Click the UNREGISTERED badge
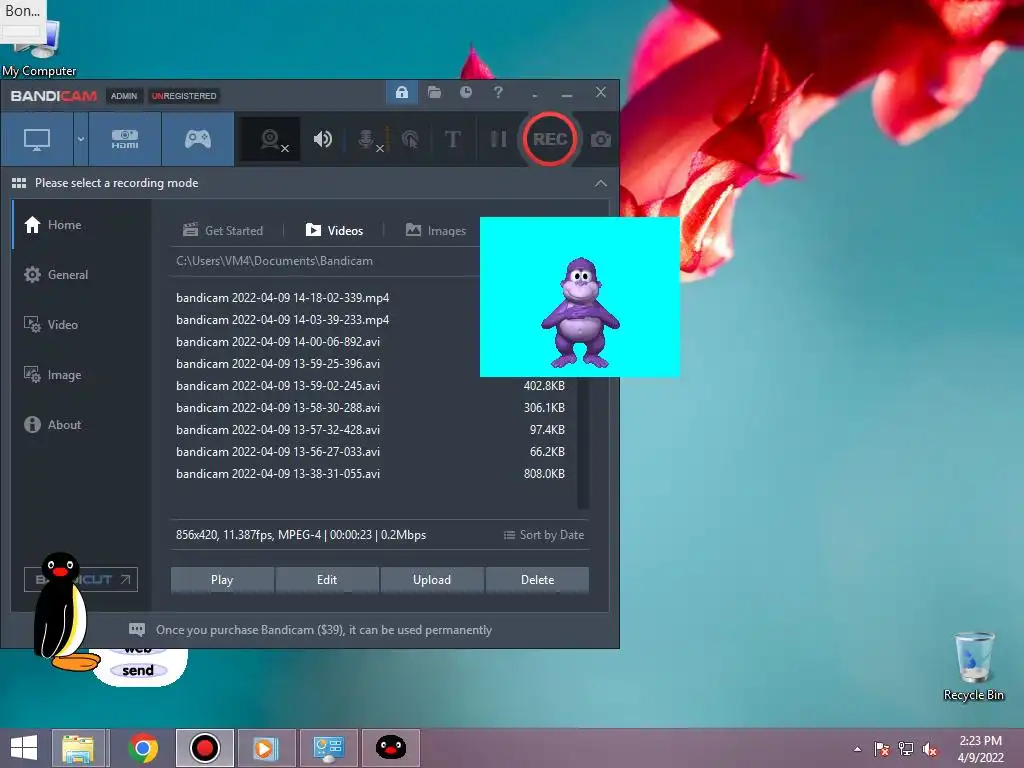The width and height of the screenshot is (1024, 768). tap(184, 96)
